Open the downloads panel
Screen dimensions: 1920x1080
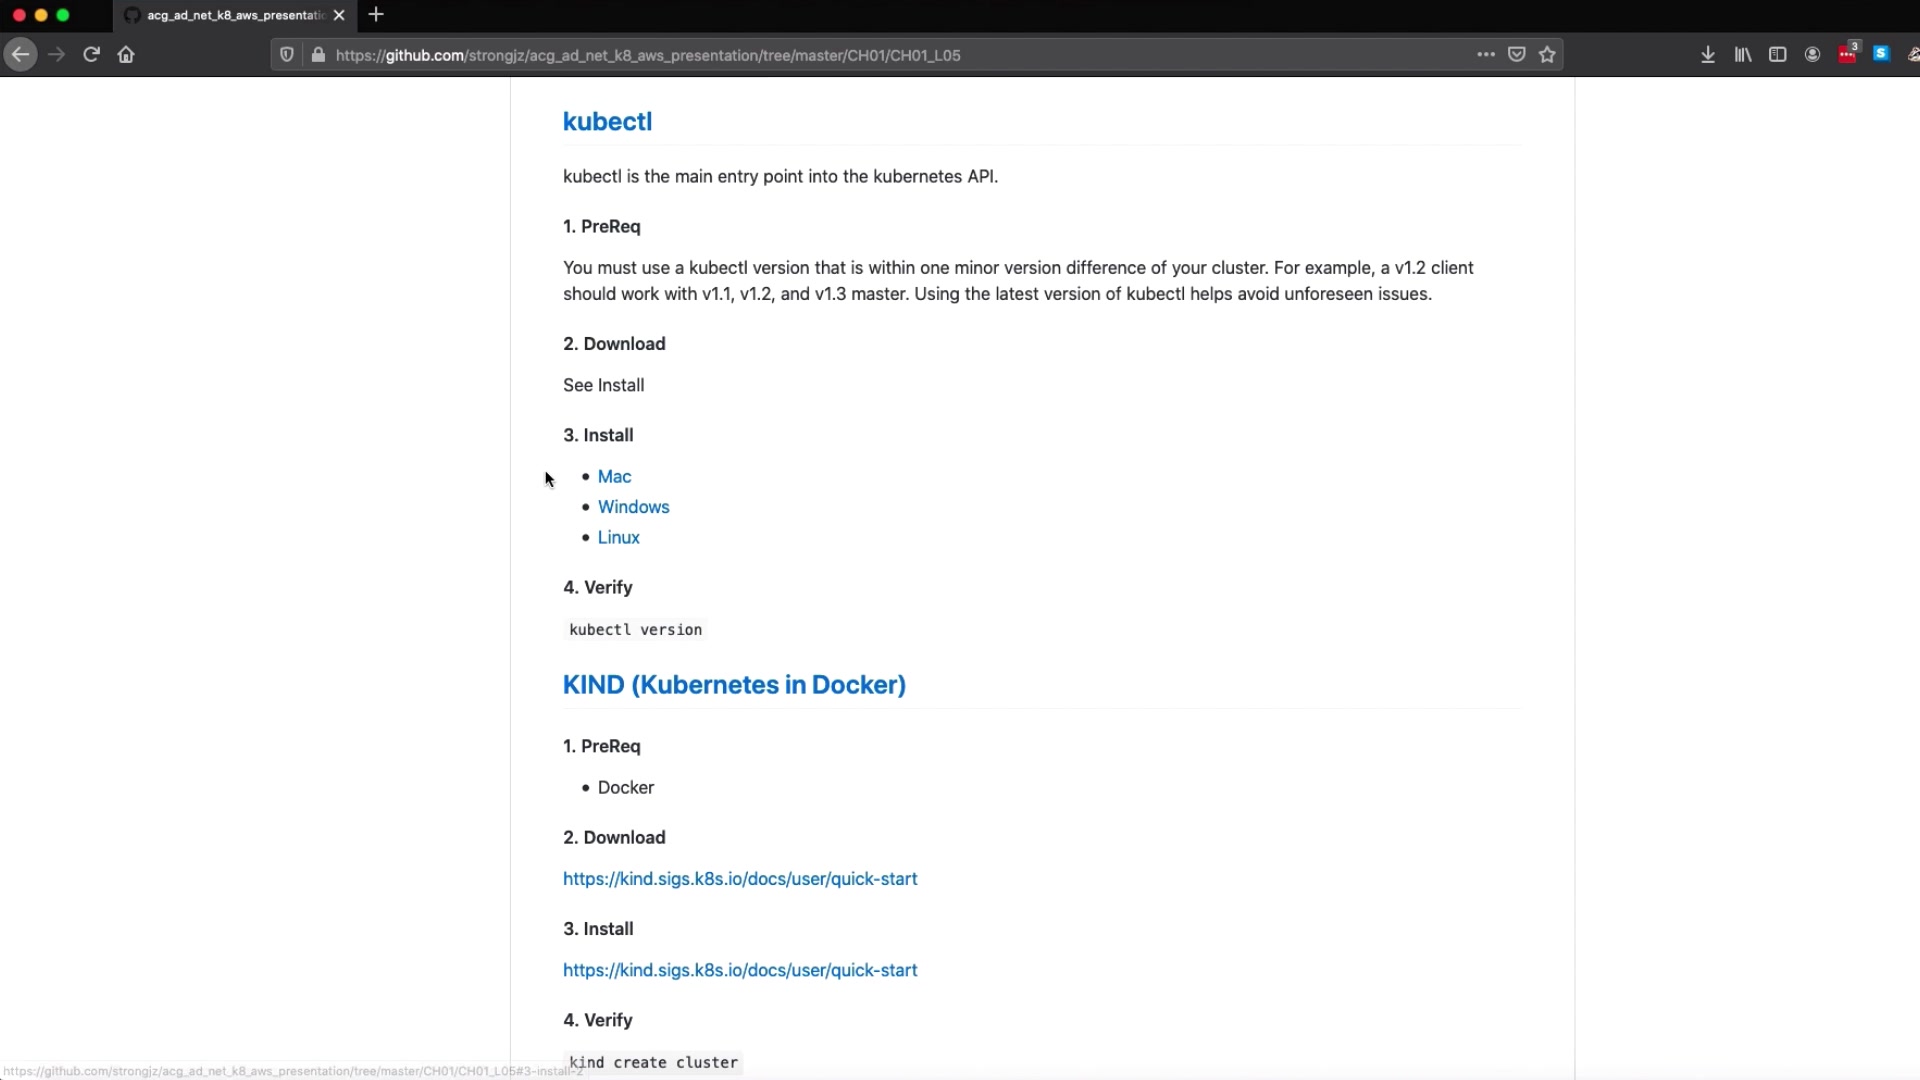1708,55
